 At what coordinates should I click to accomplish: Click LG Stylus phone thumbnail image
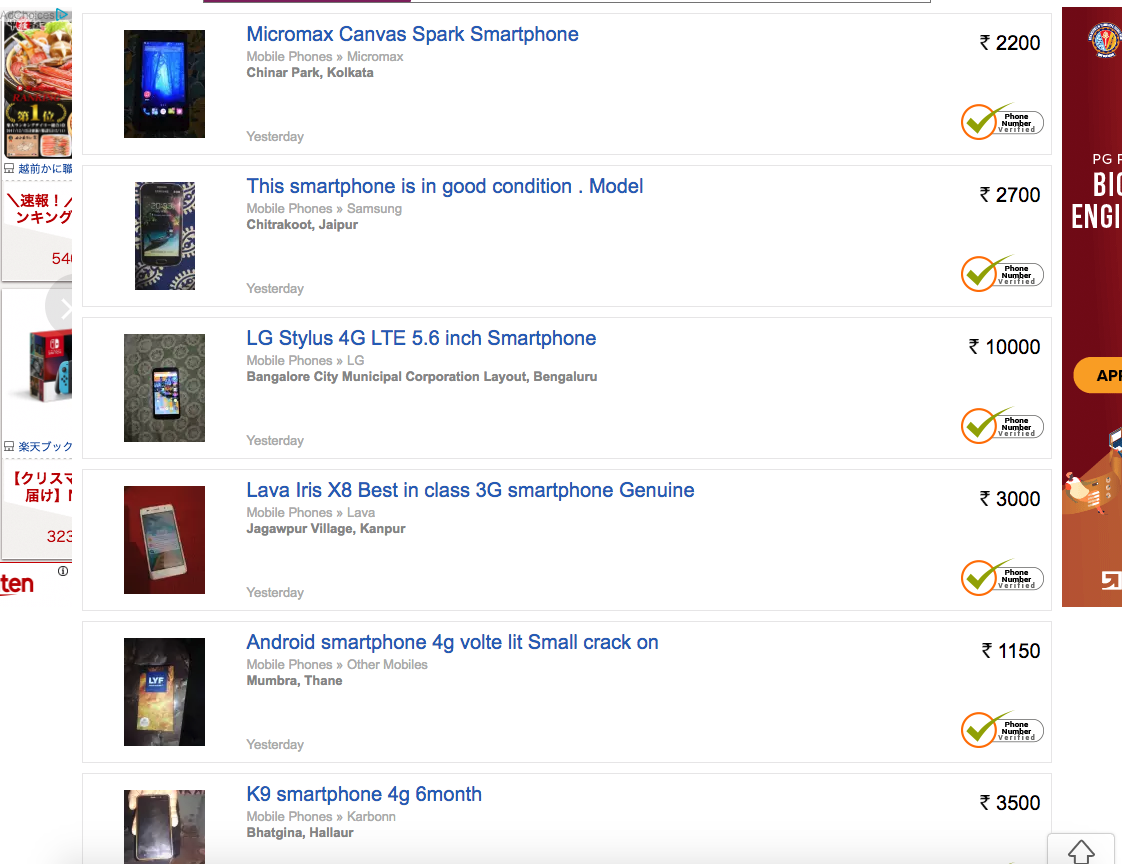click(164, 388)
